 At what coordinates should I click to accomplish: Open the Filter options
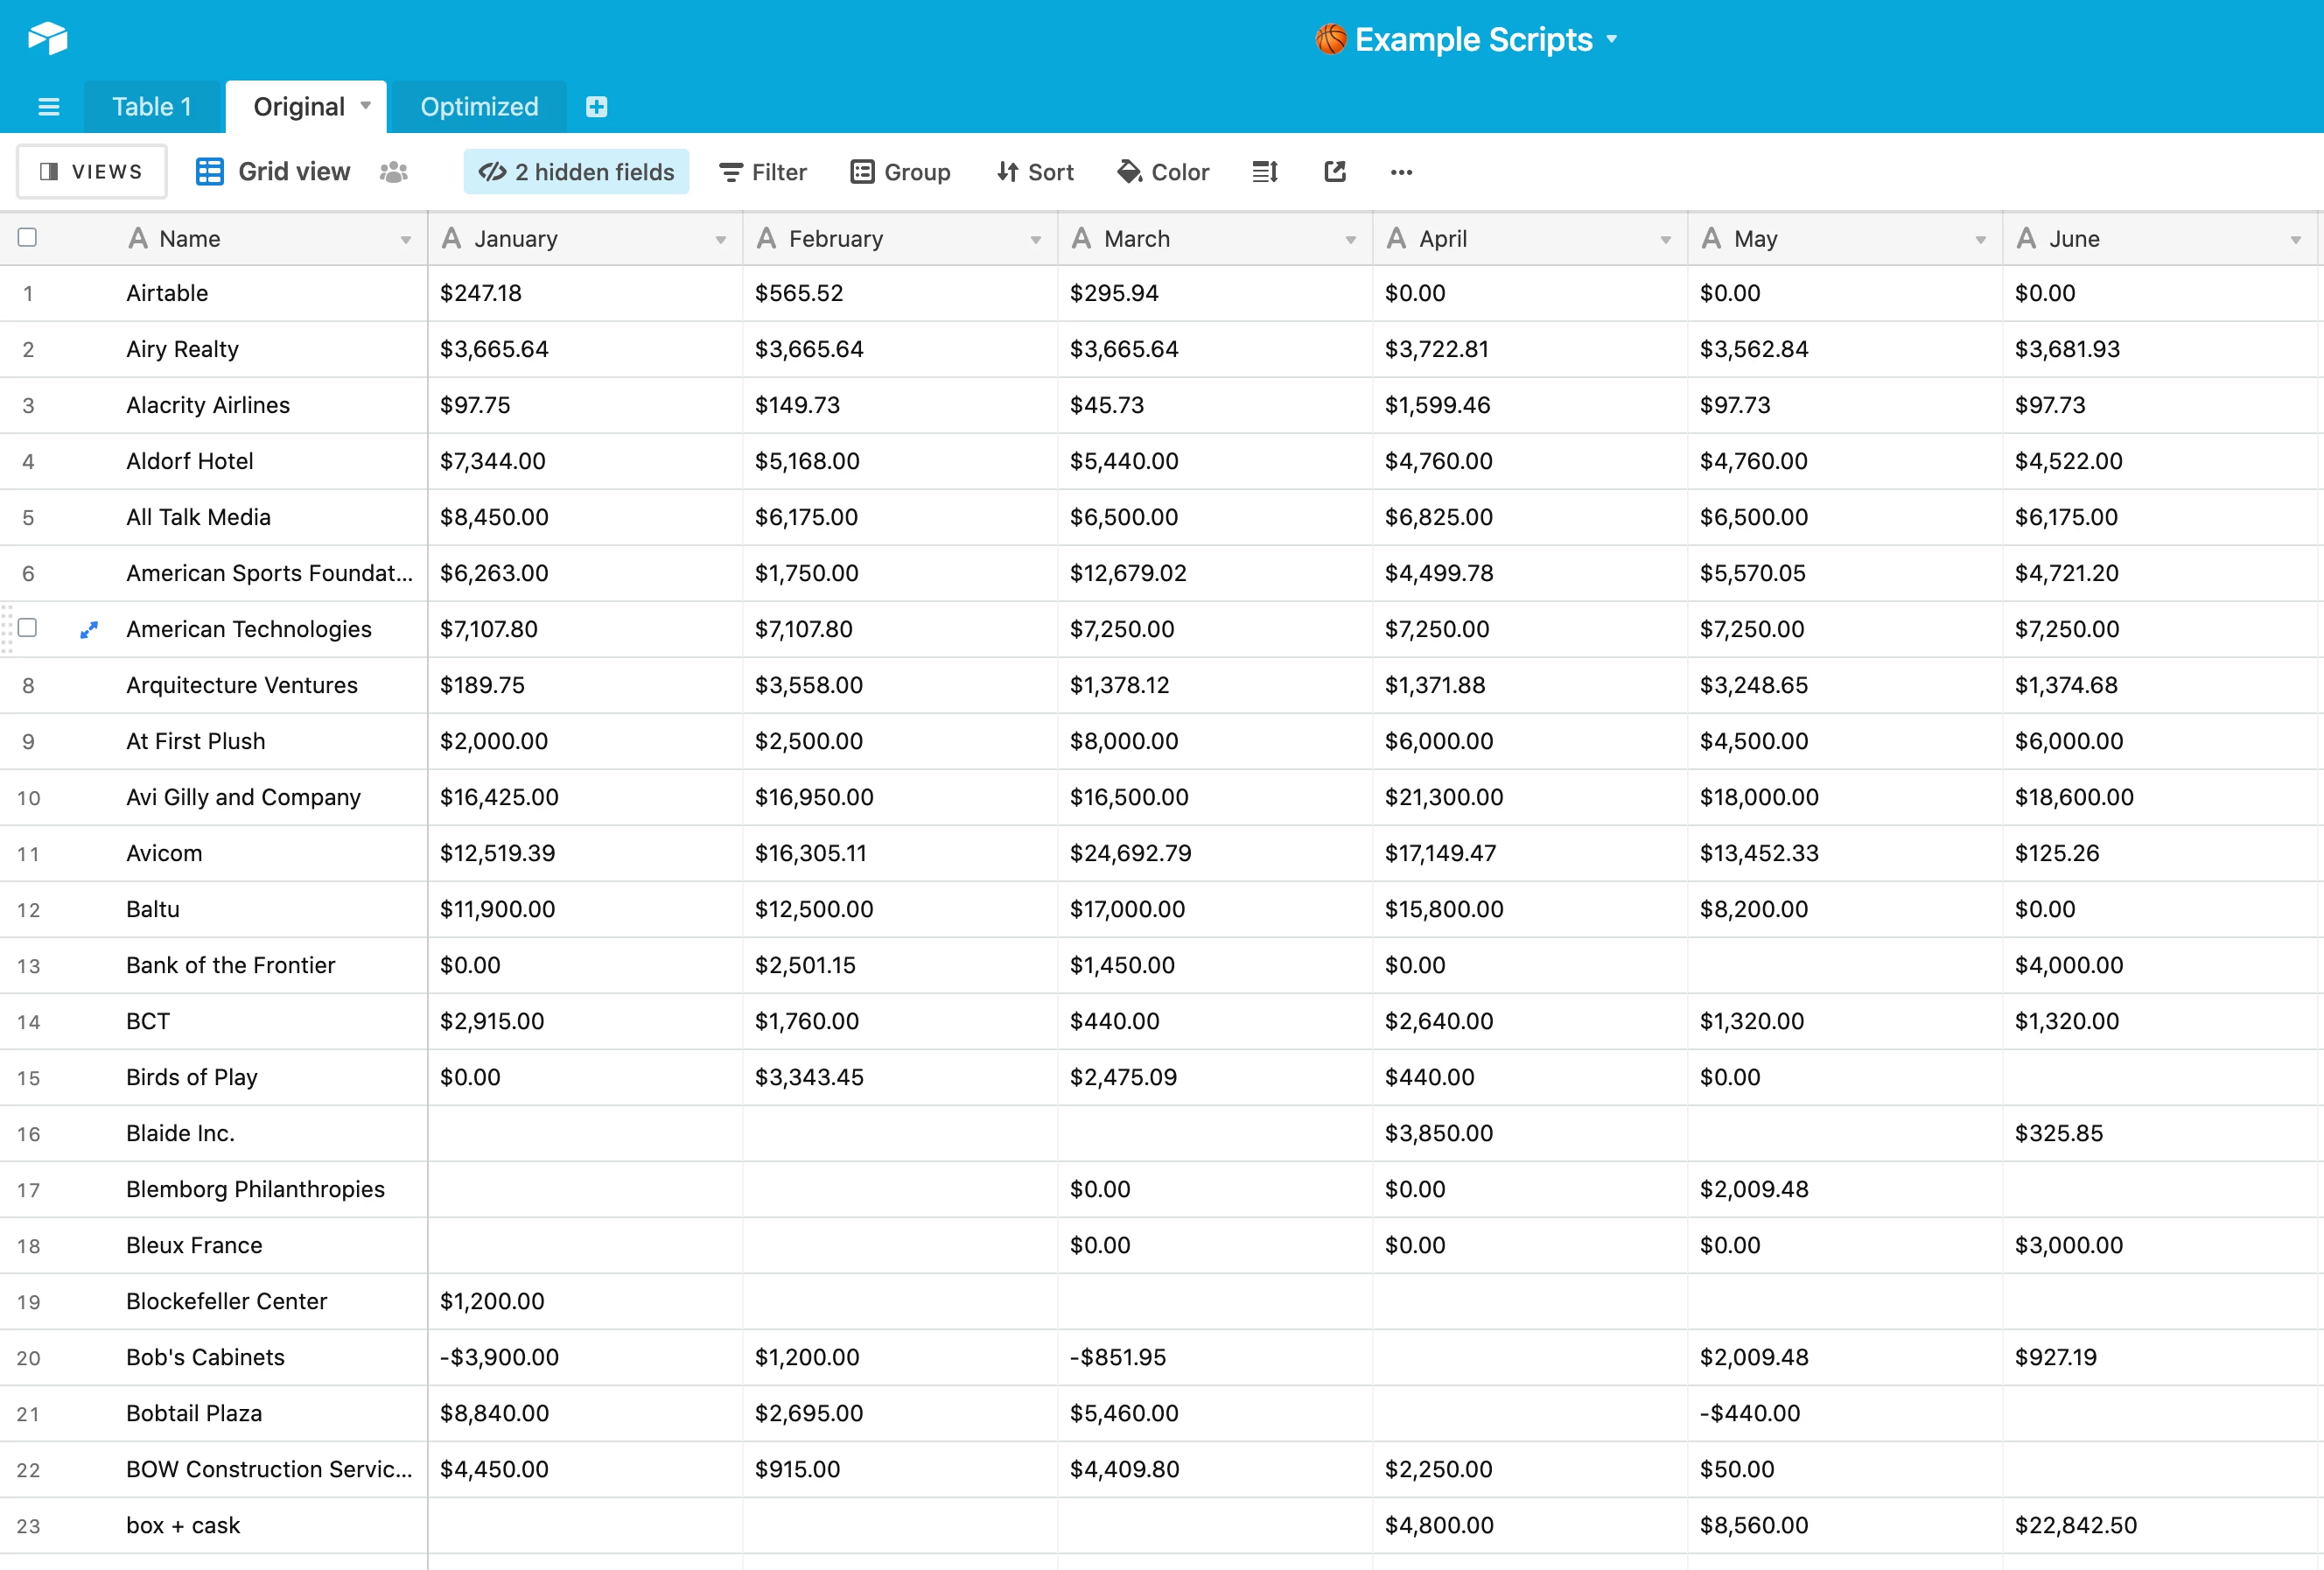coord(763,172)
